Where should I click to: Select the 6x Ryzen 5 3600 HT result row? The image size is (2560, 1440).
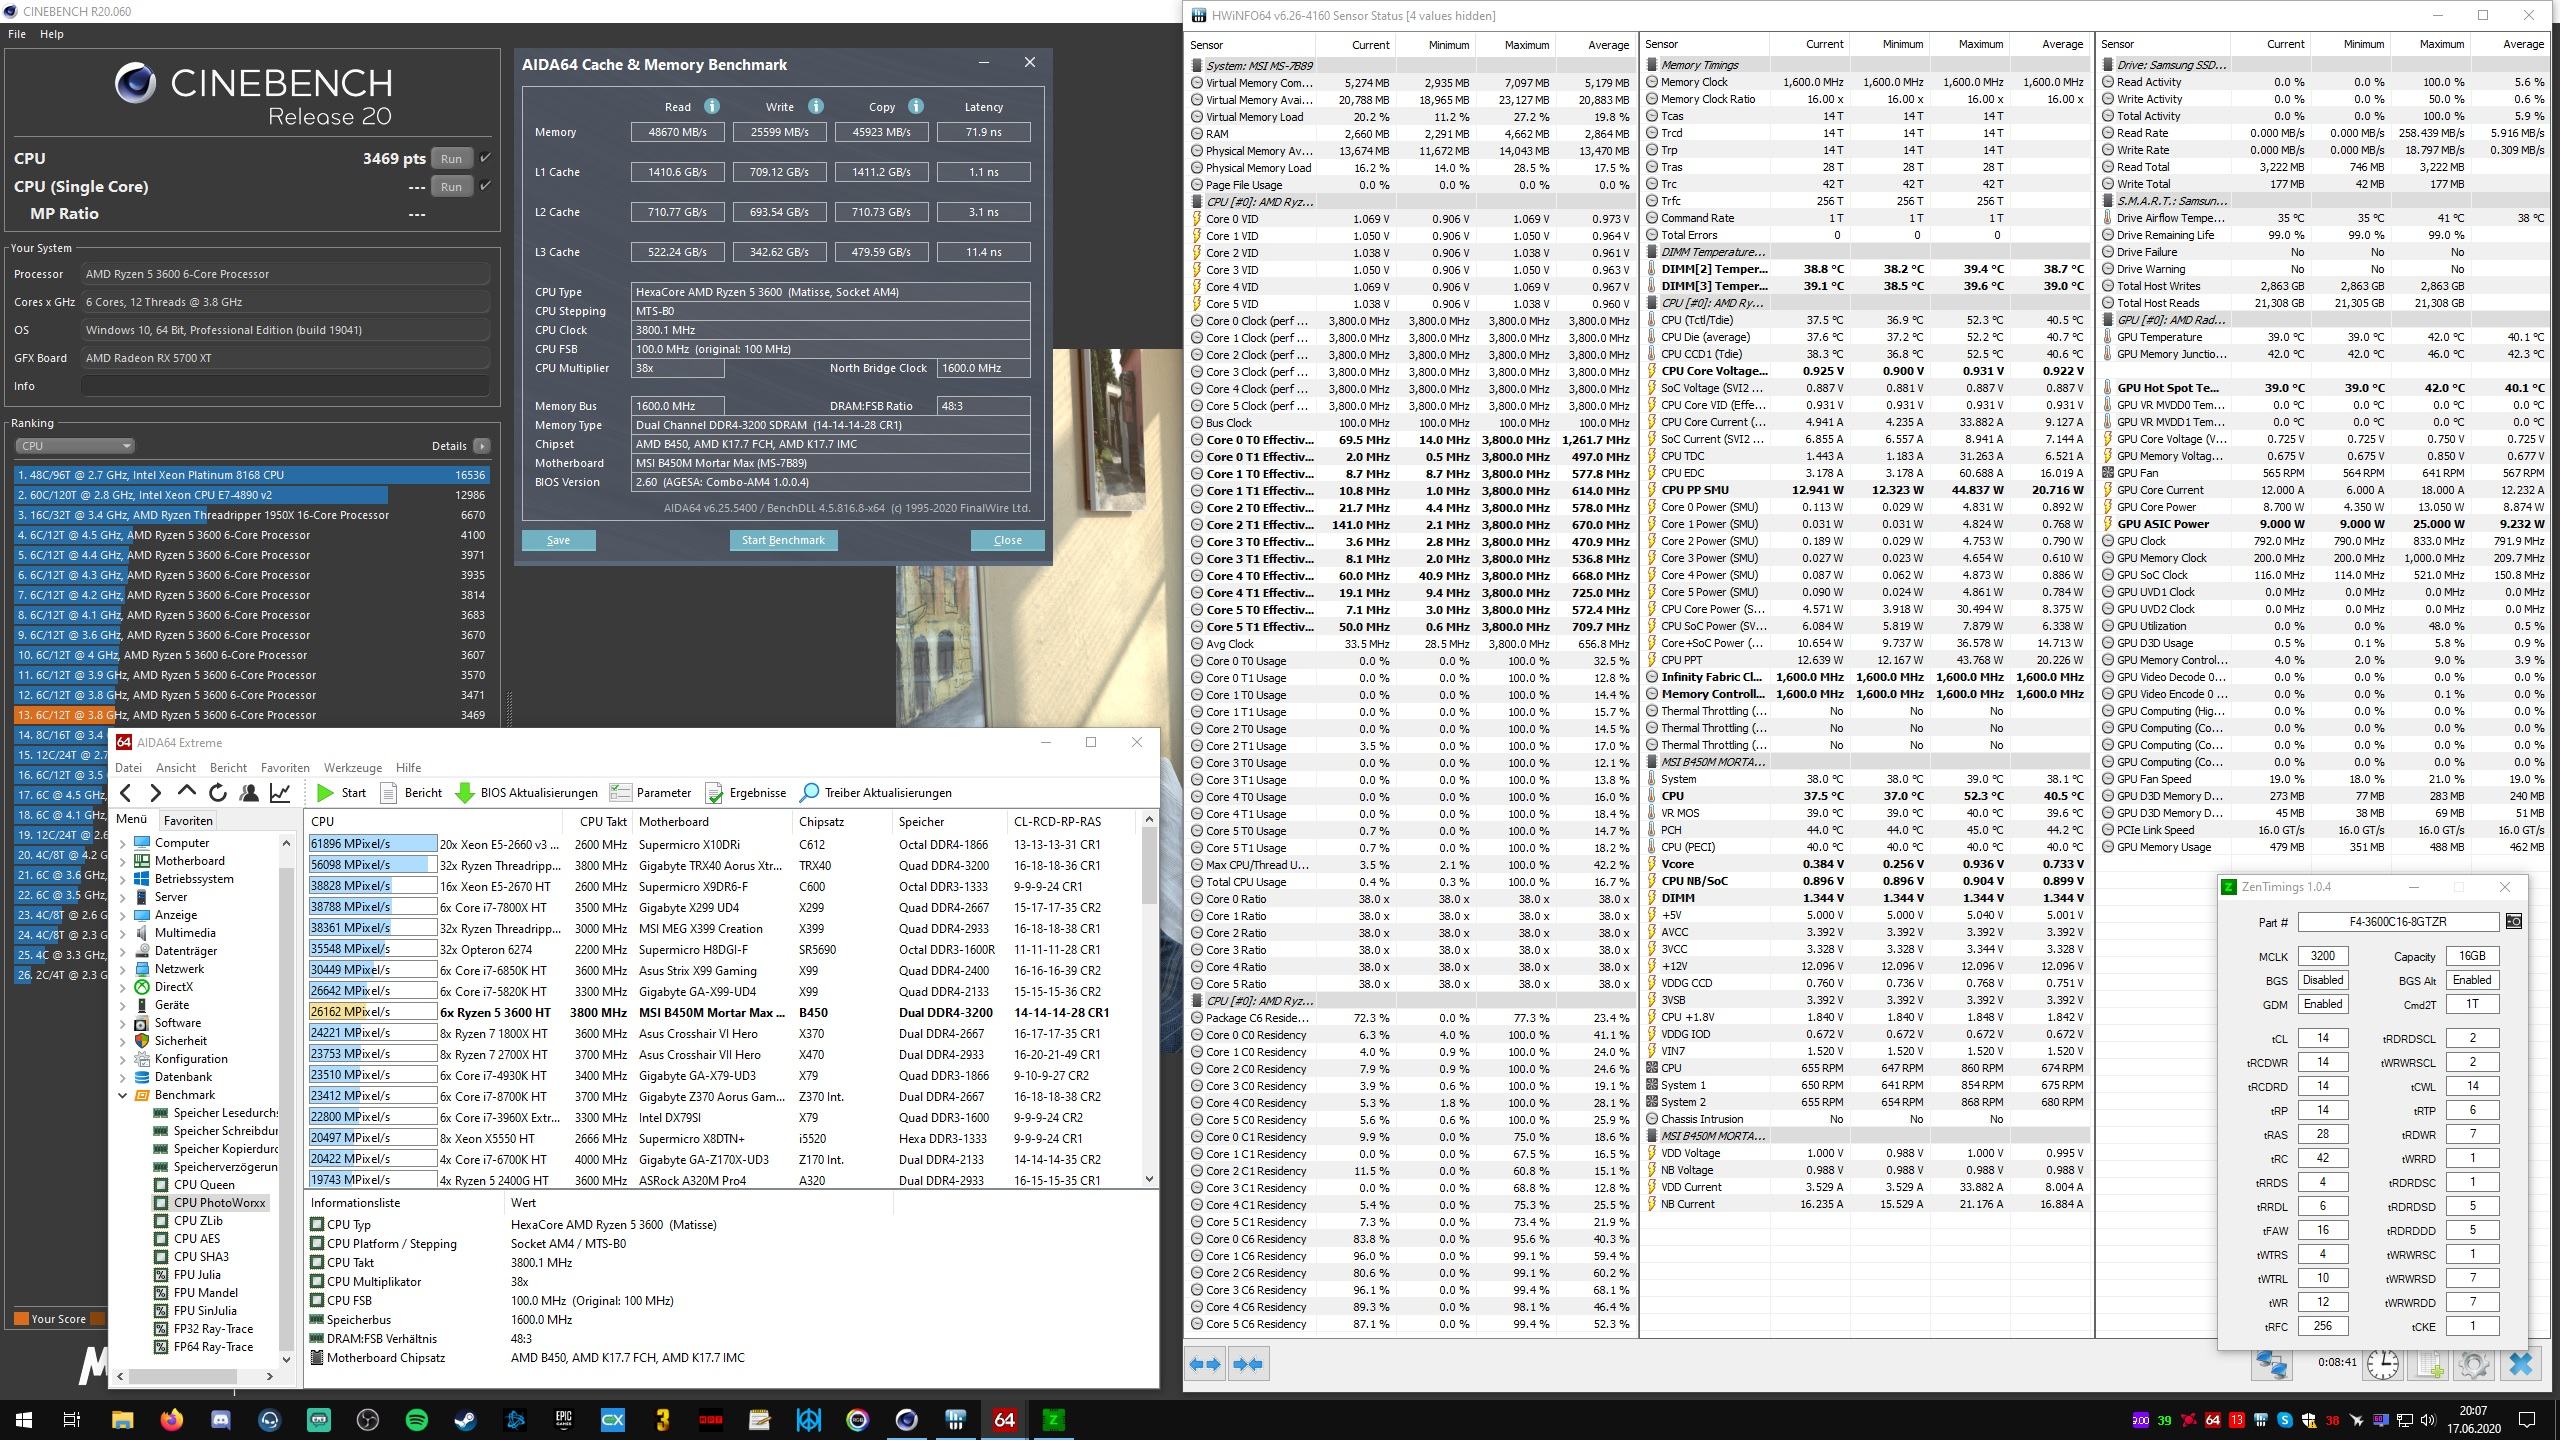(x=722, y=1012)
